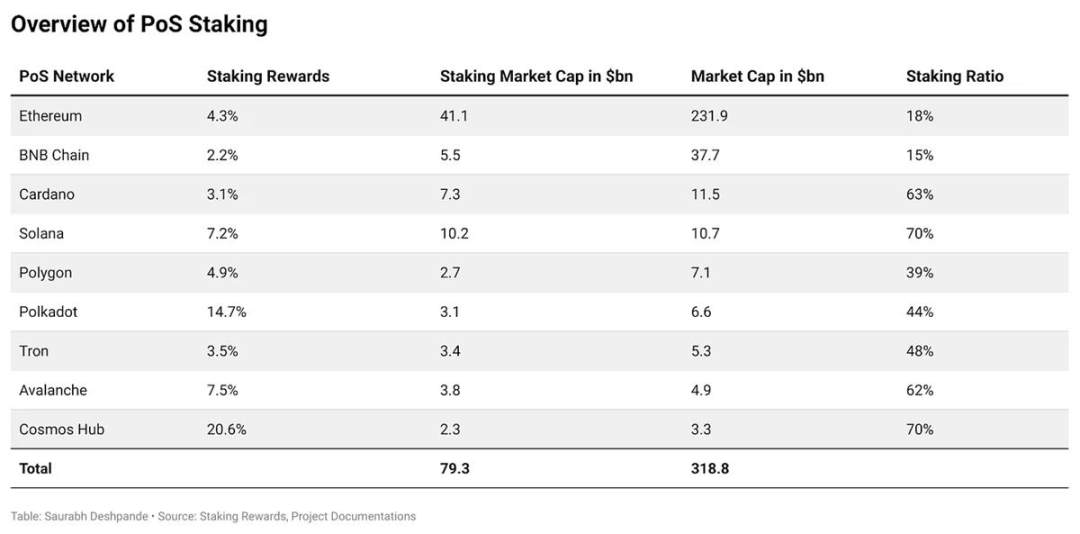Click the "Overview of PoS Staking" title

click(139, 24)
